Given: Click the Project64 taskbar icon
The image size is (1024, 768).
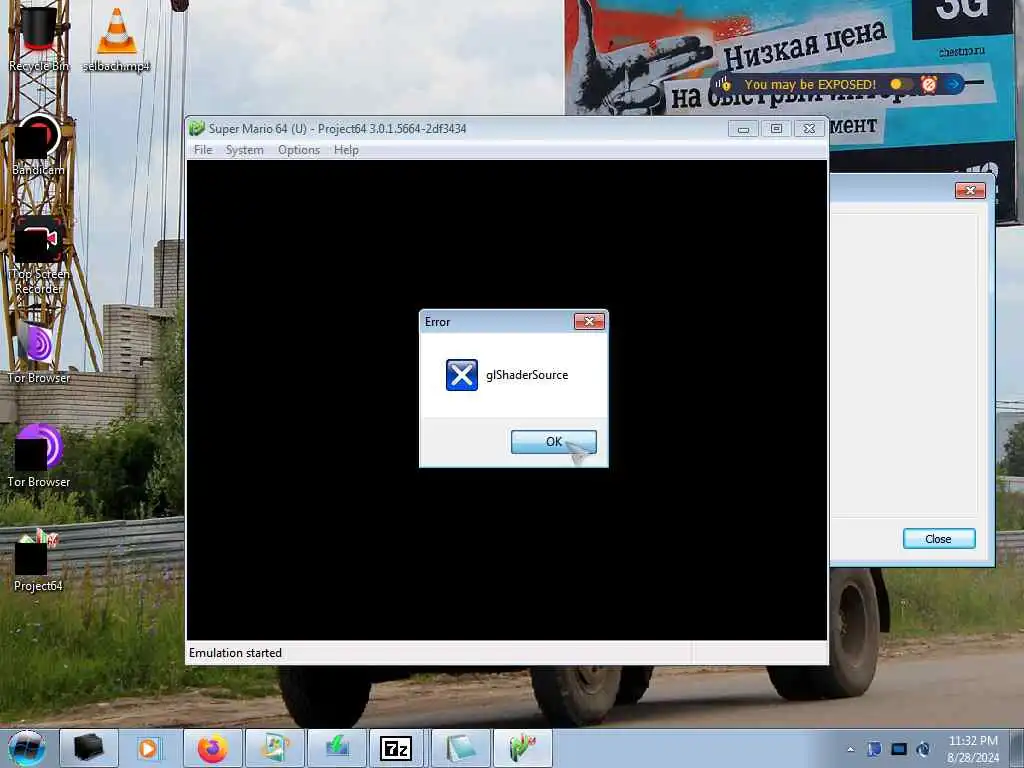Looking at the screenshot, I should 522,748.
